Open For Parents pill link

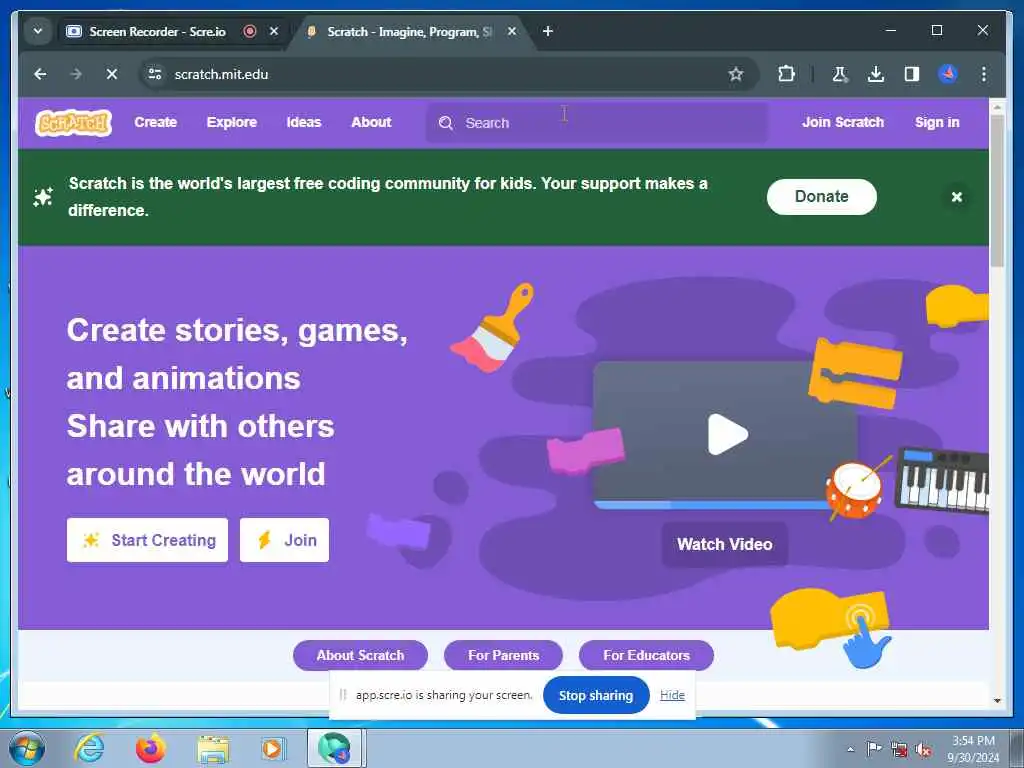coord(504,655)
